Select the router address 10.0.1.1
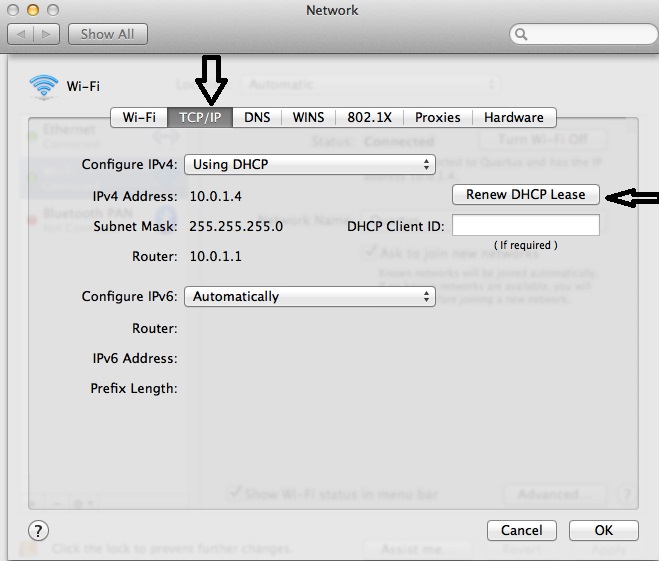This screenshot has height=561, width=659. click(216, 256)
